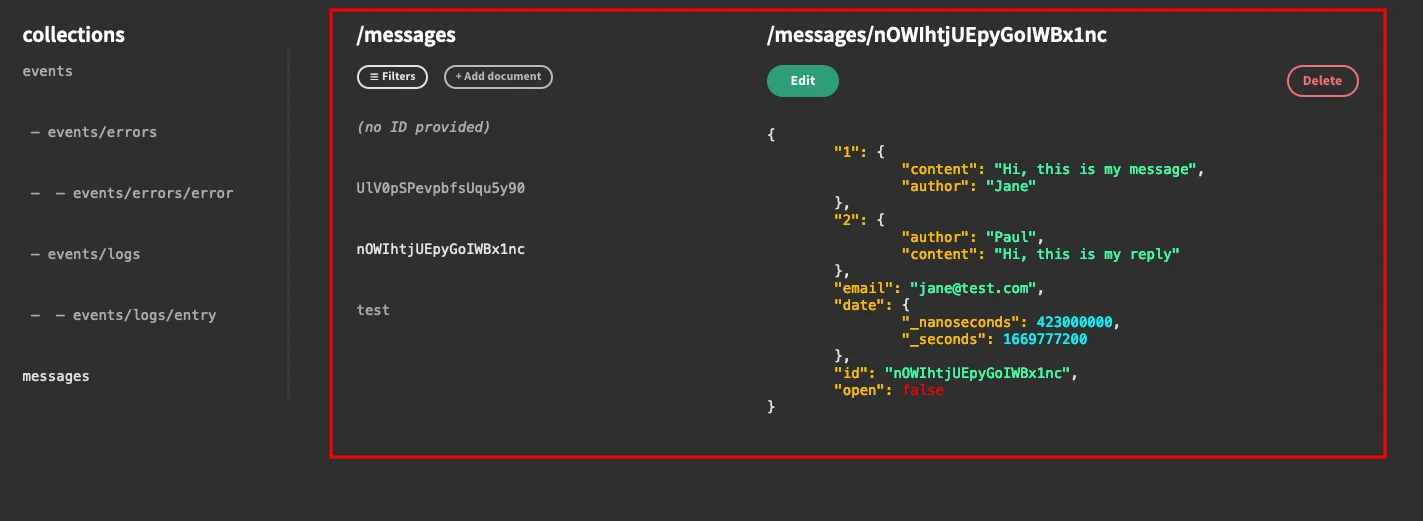Click the /messages collection heading
Screen dimensions: 1423x521
[406, 35]
